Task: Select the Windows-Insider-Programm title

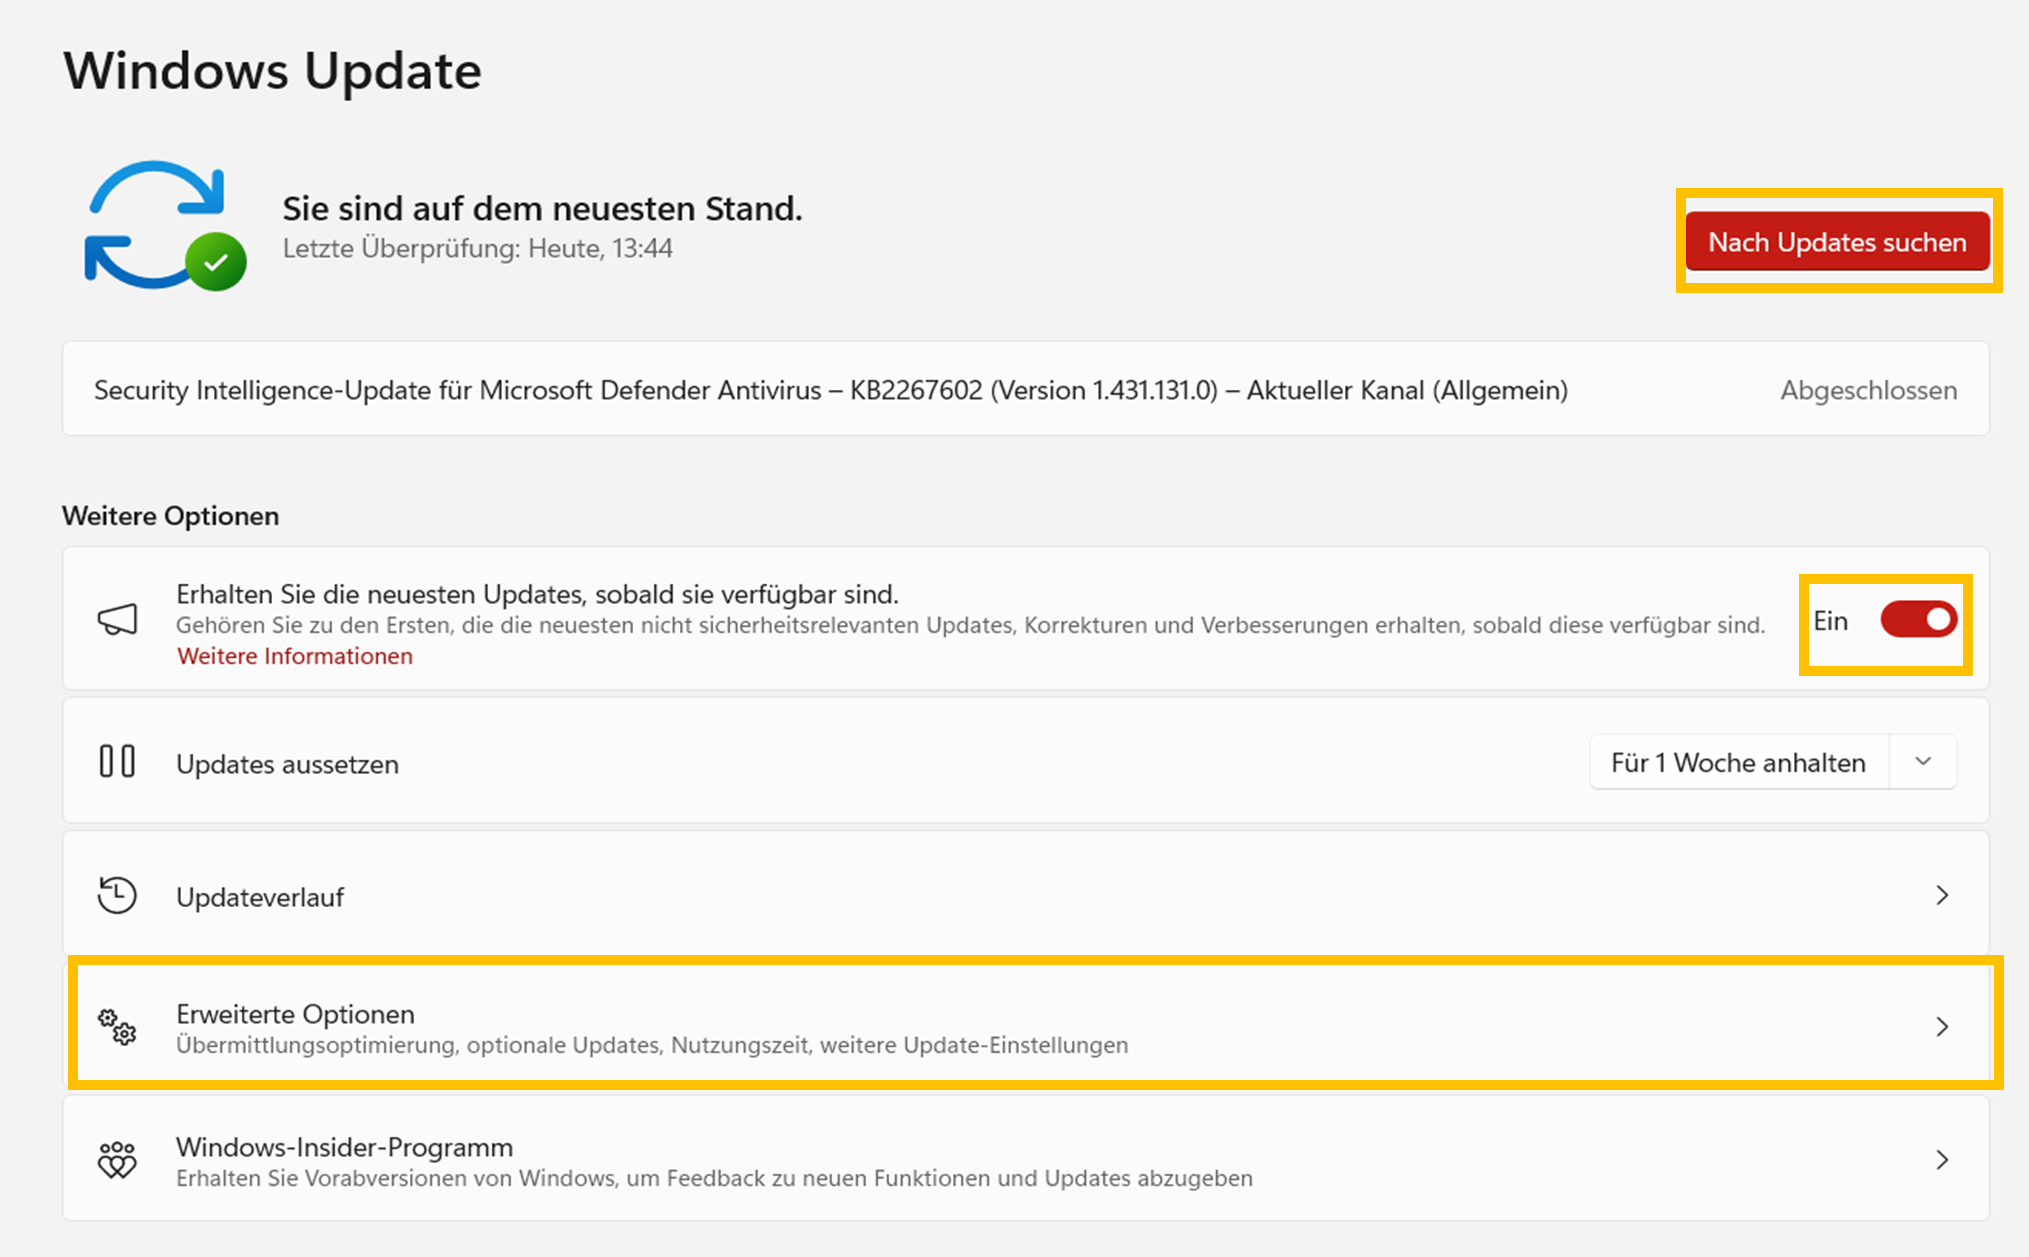Action: (x=344, y=1147)
